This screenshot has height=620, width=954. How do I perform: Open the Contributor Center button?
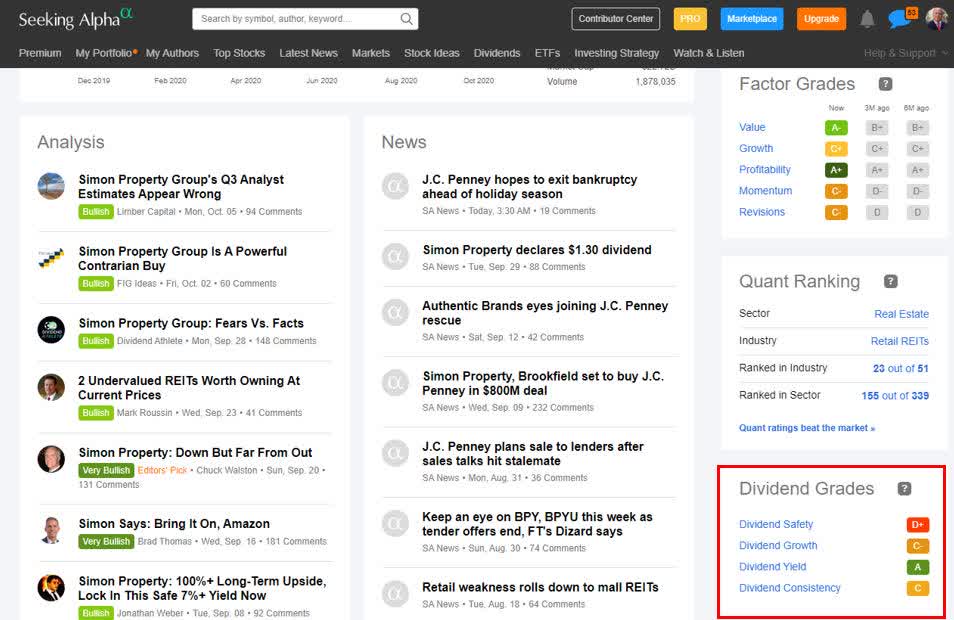point(616,19)
